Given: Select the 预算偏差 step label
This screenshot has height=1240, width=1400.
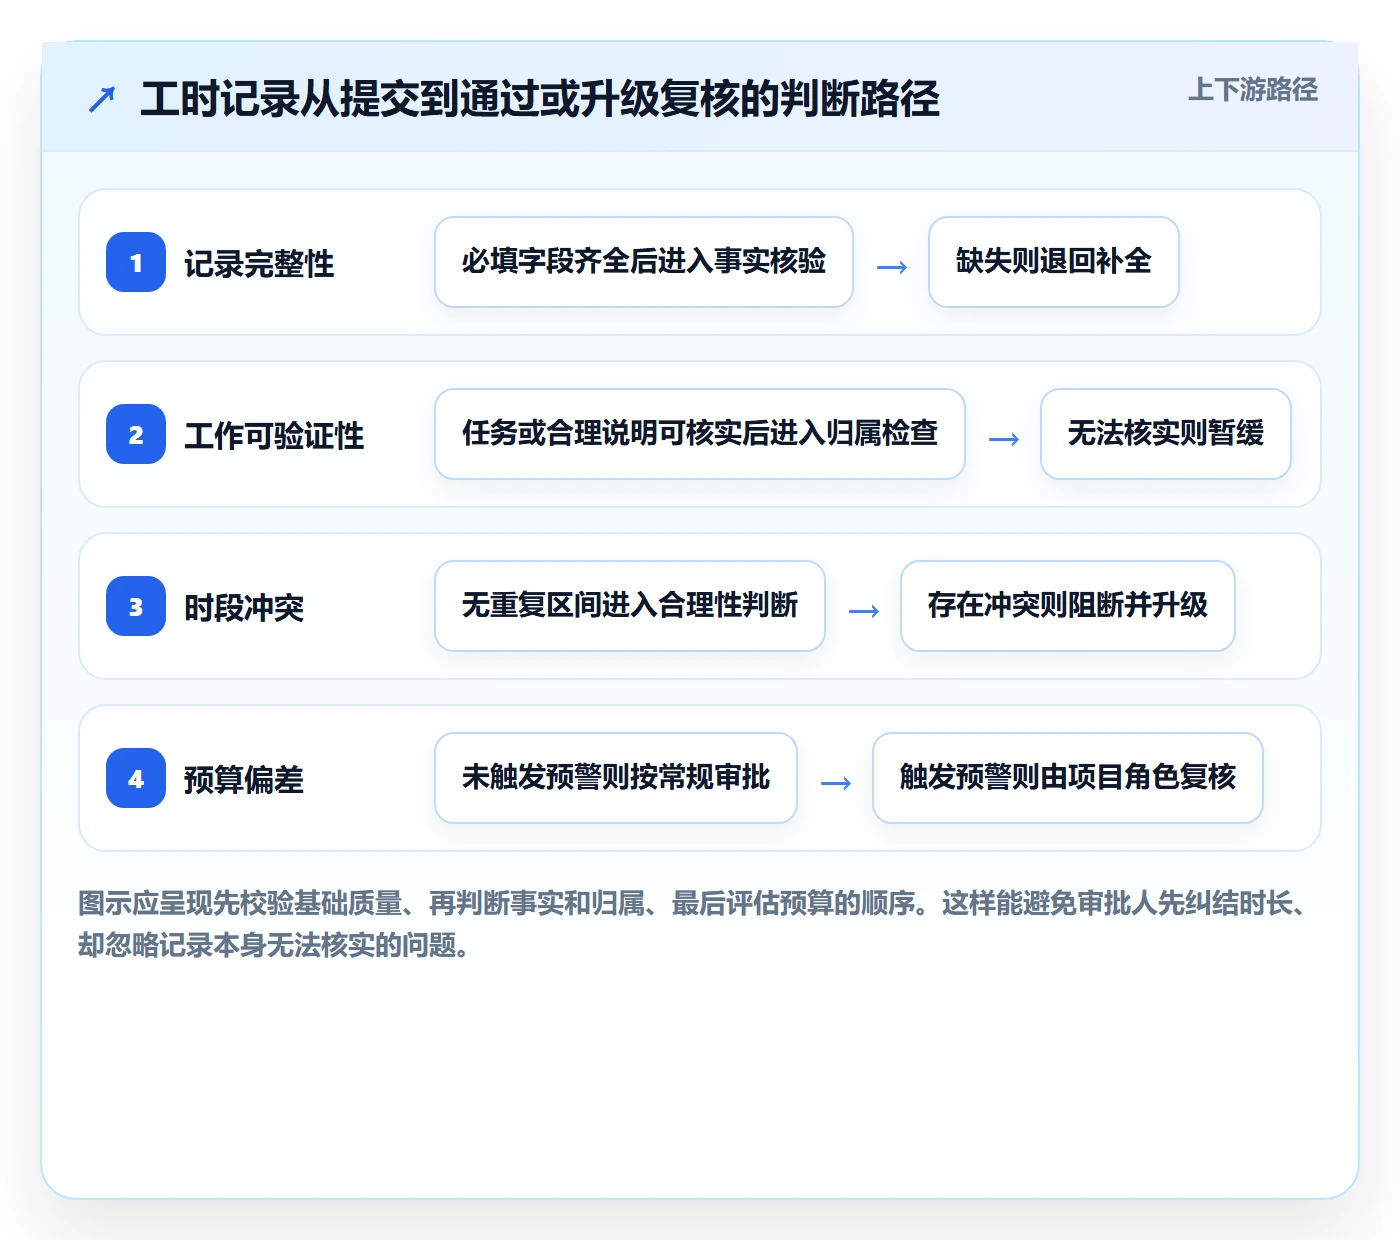Looking at the screenshot, I should click(244, 779).
